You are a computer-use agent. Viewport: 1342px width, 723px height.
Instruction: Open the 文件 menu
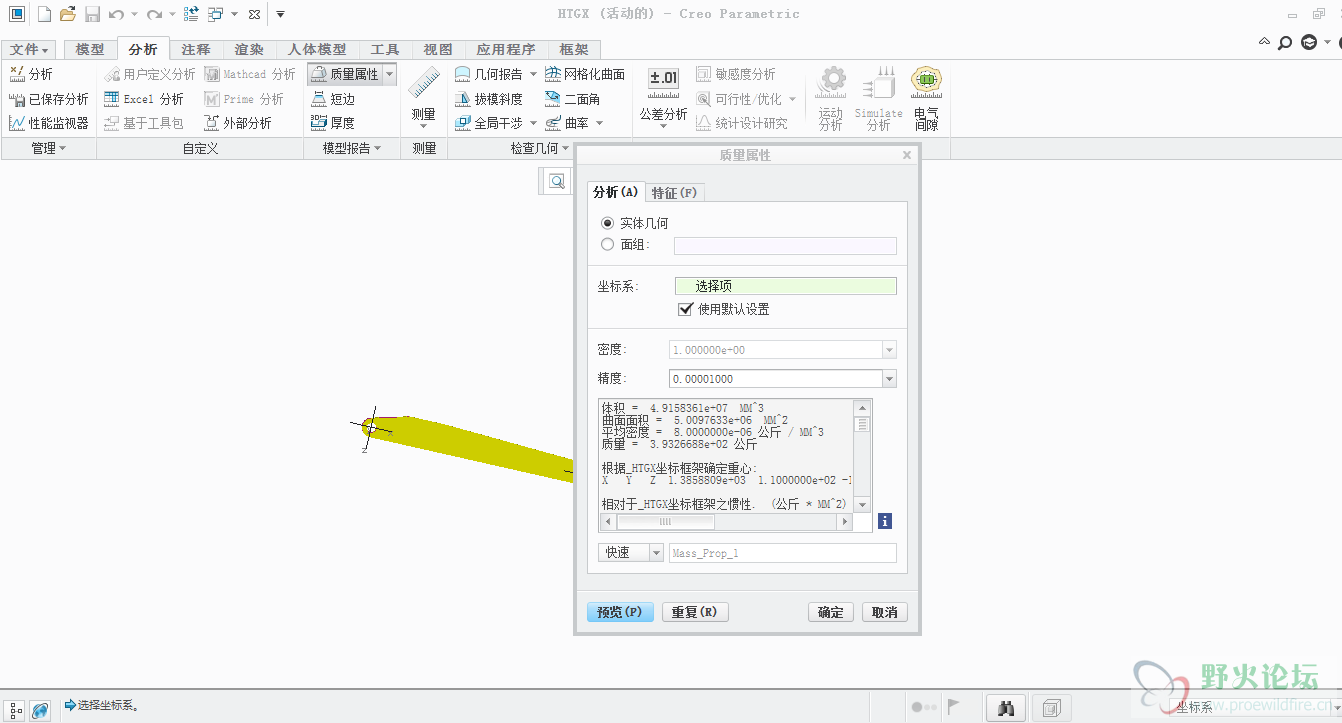29,49
